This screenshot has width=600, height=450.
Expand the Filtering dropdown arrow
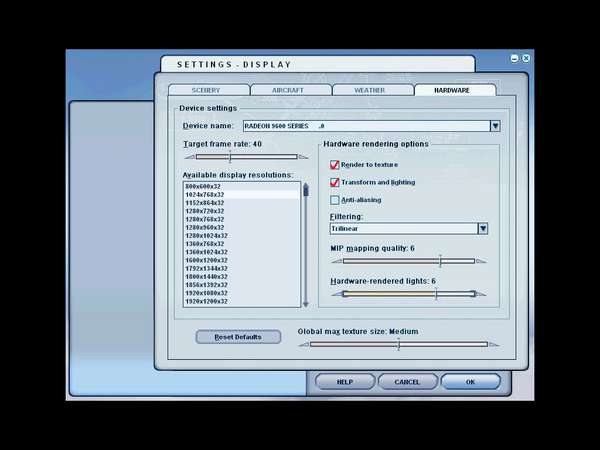coord(483,228)
